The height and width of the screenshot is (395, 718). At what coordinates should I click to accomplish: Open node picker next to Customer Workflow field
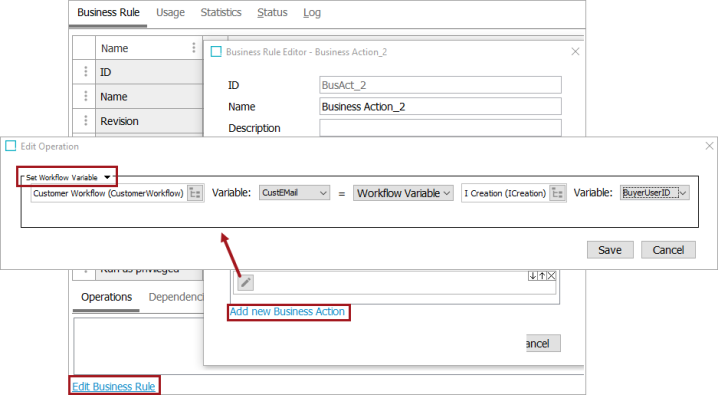tap(195, 193)
